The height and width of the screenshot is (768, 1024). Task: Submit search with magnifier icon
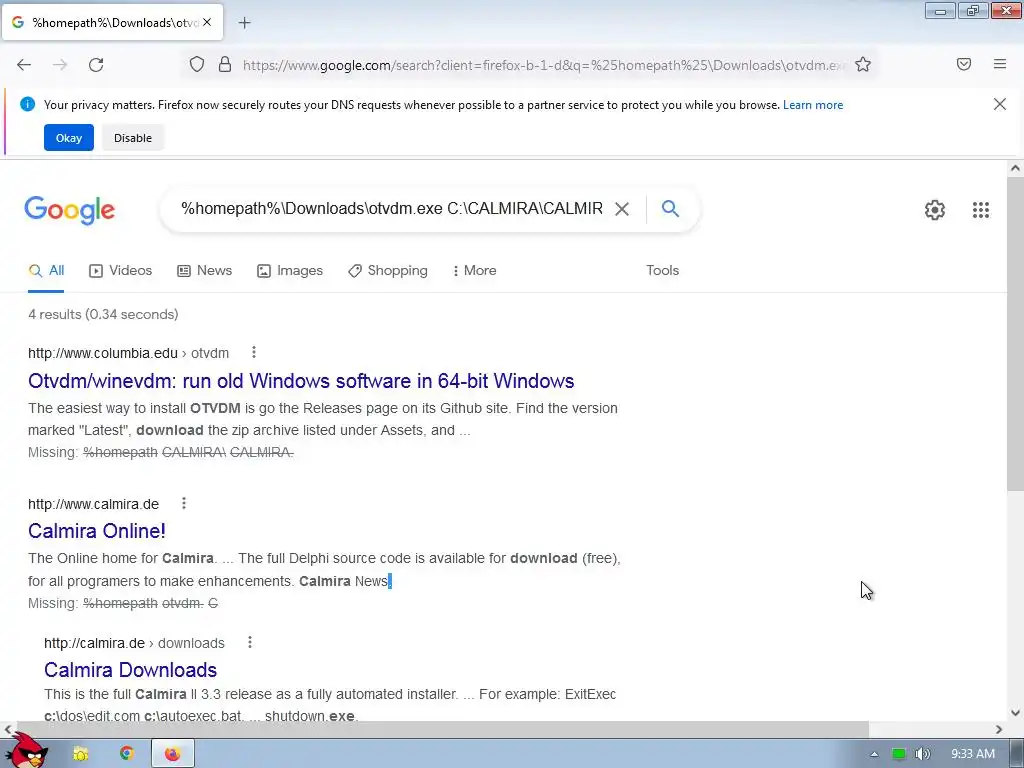pos(670,209)
